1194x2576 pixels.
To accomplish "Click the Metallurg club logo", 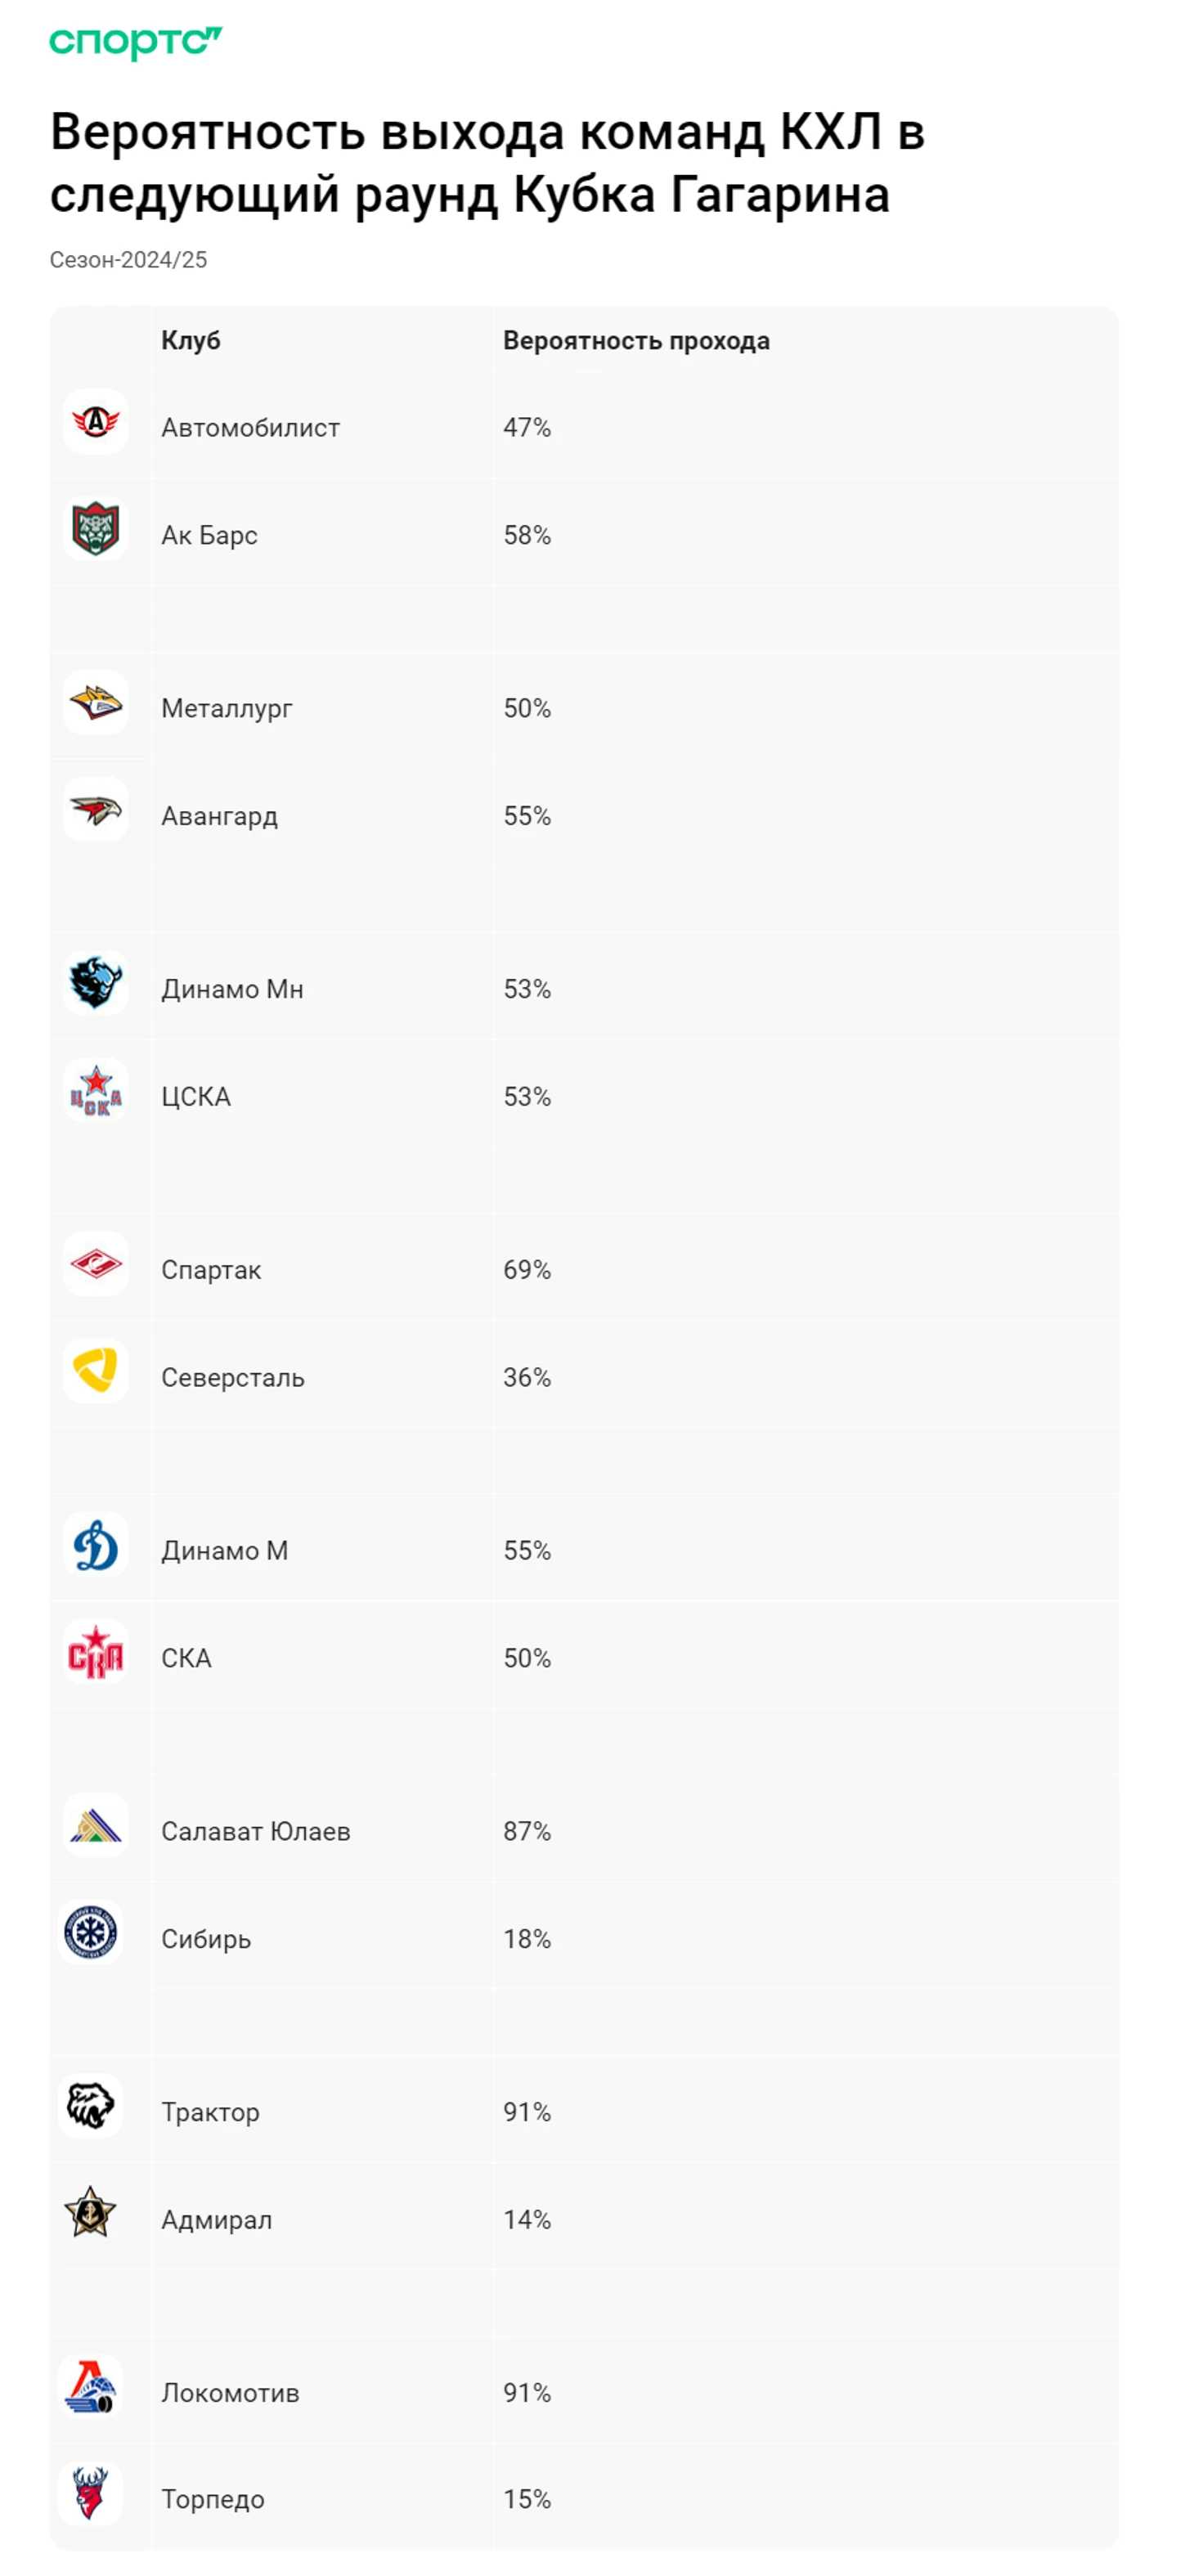I will 96,703.
